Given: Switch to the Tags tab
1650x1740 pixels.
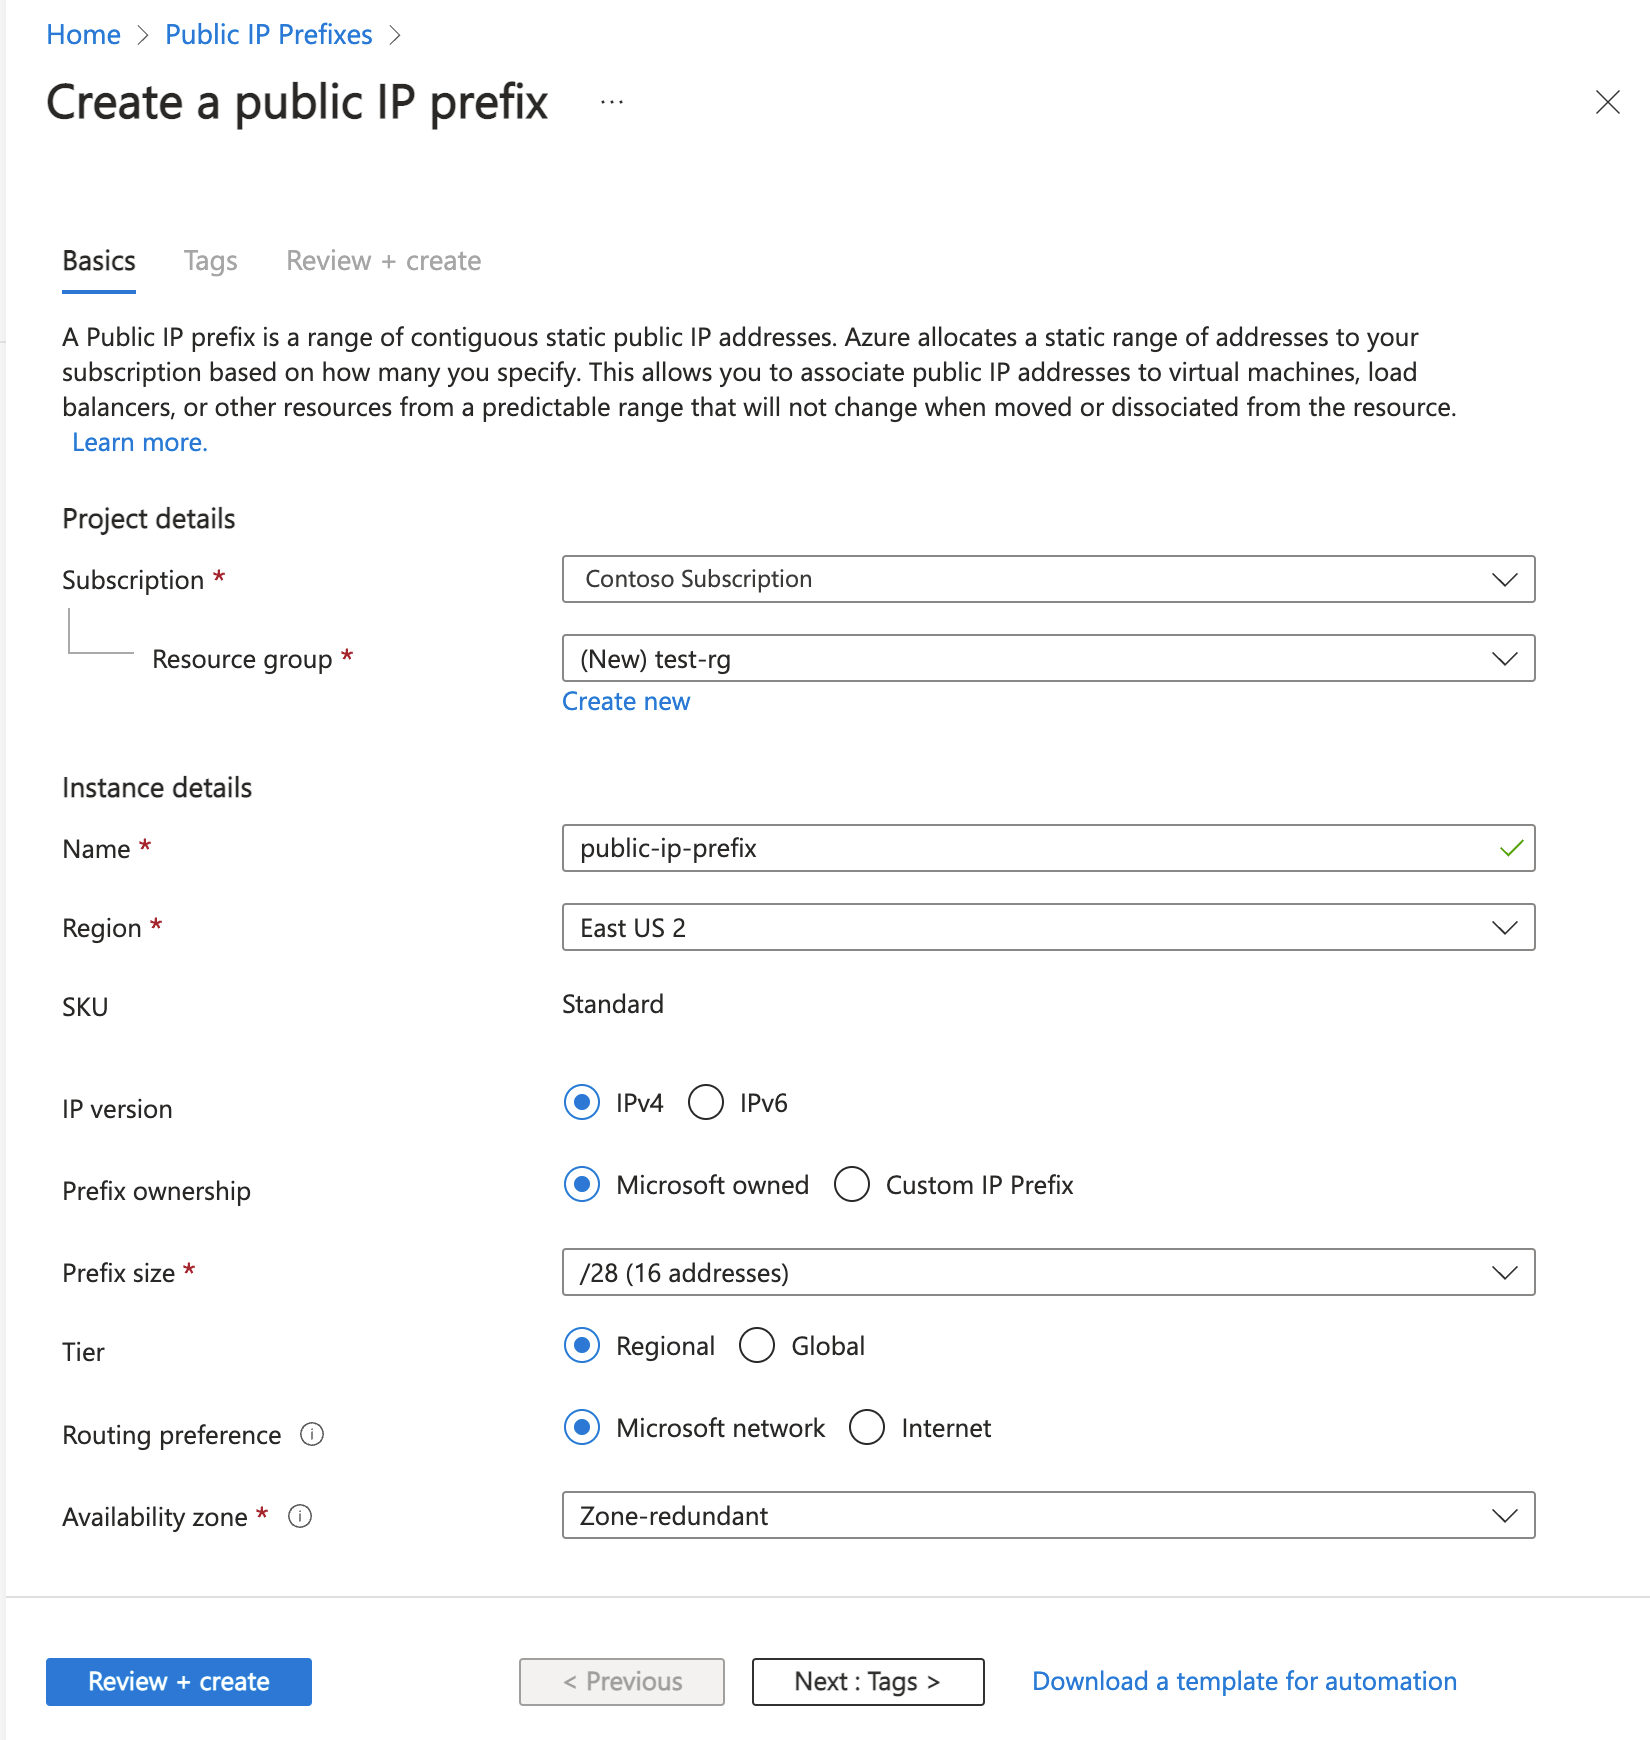Looking at the screenshot, I should 210,260.
